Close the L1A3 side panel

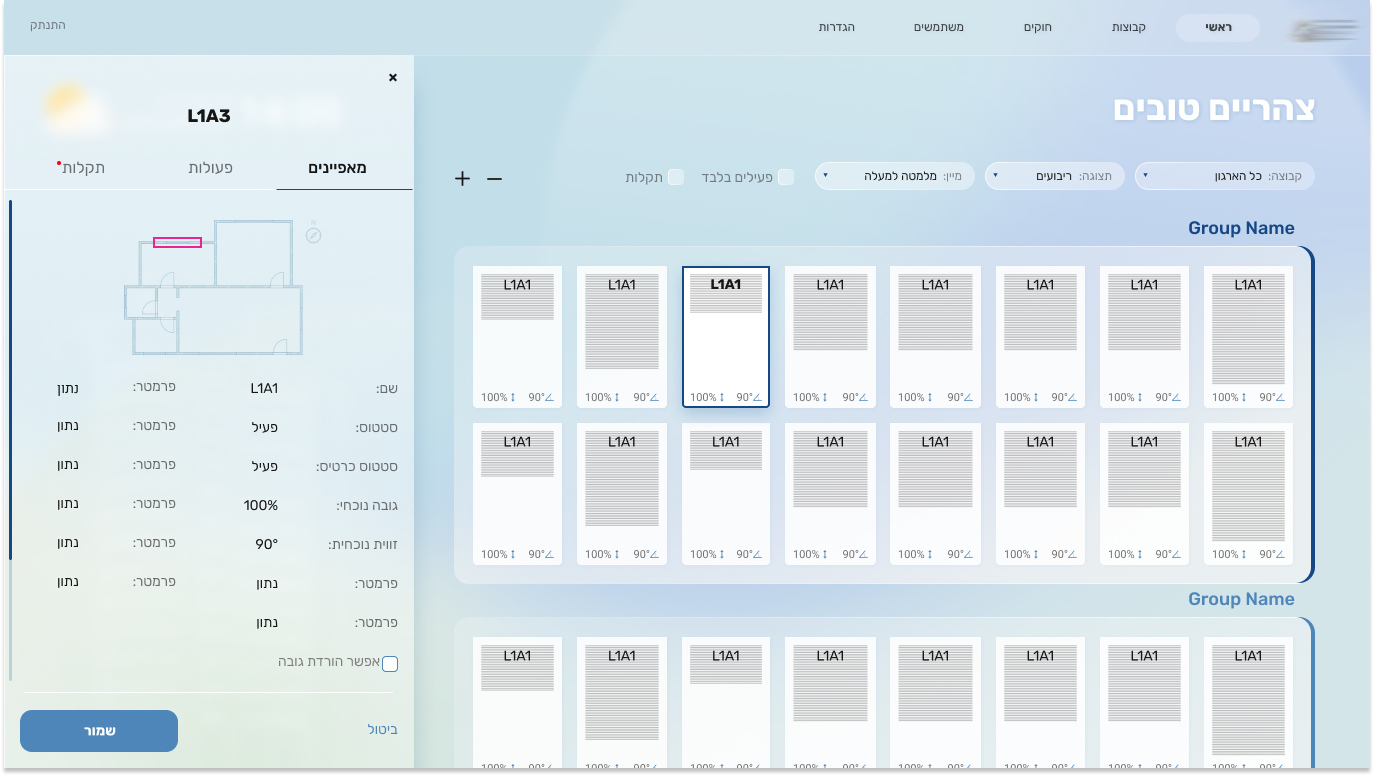coord(393,77)
